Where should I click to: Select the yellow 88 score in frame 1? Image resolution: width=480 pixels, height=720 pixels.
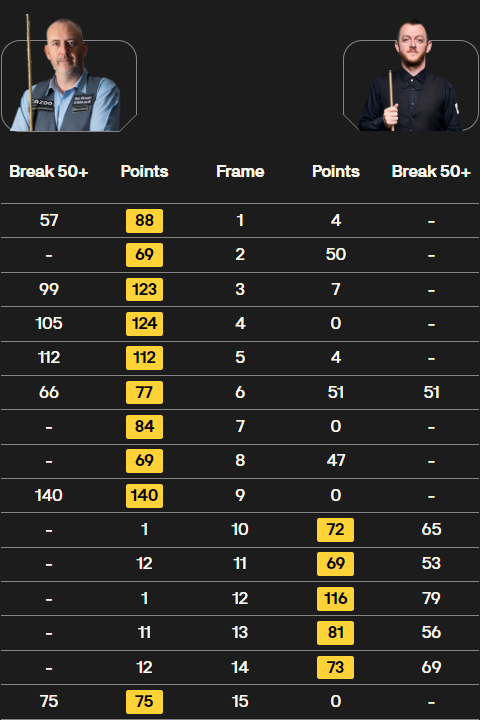144,220
